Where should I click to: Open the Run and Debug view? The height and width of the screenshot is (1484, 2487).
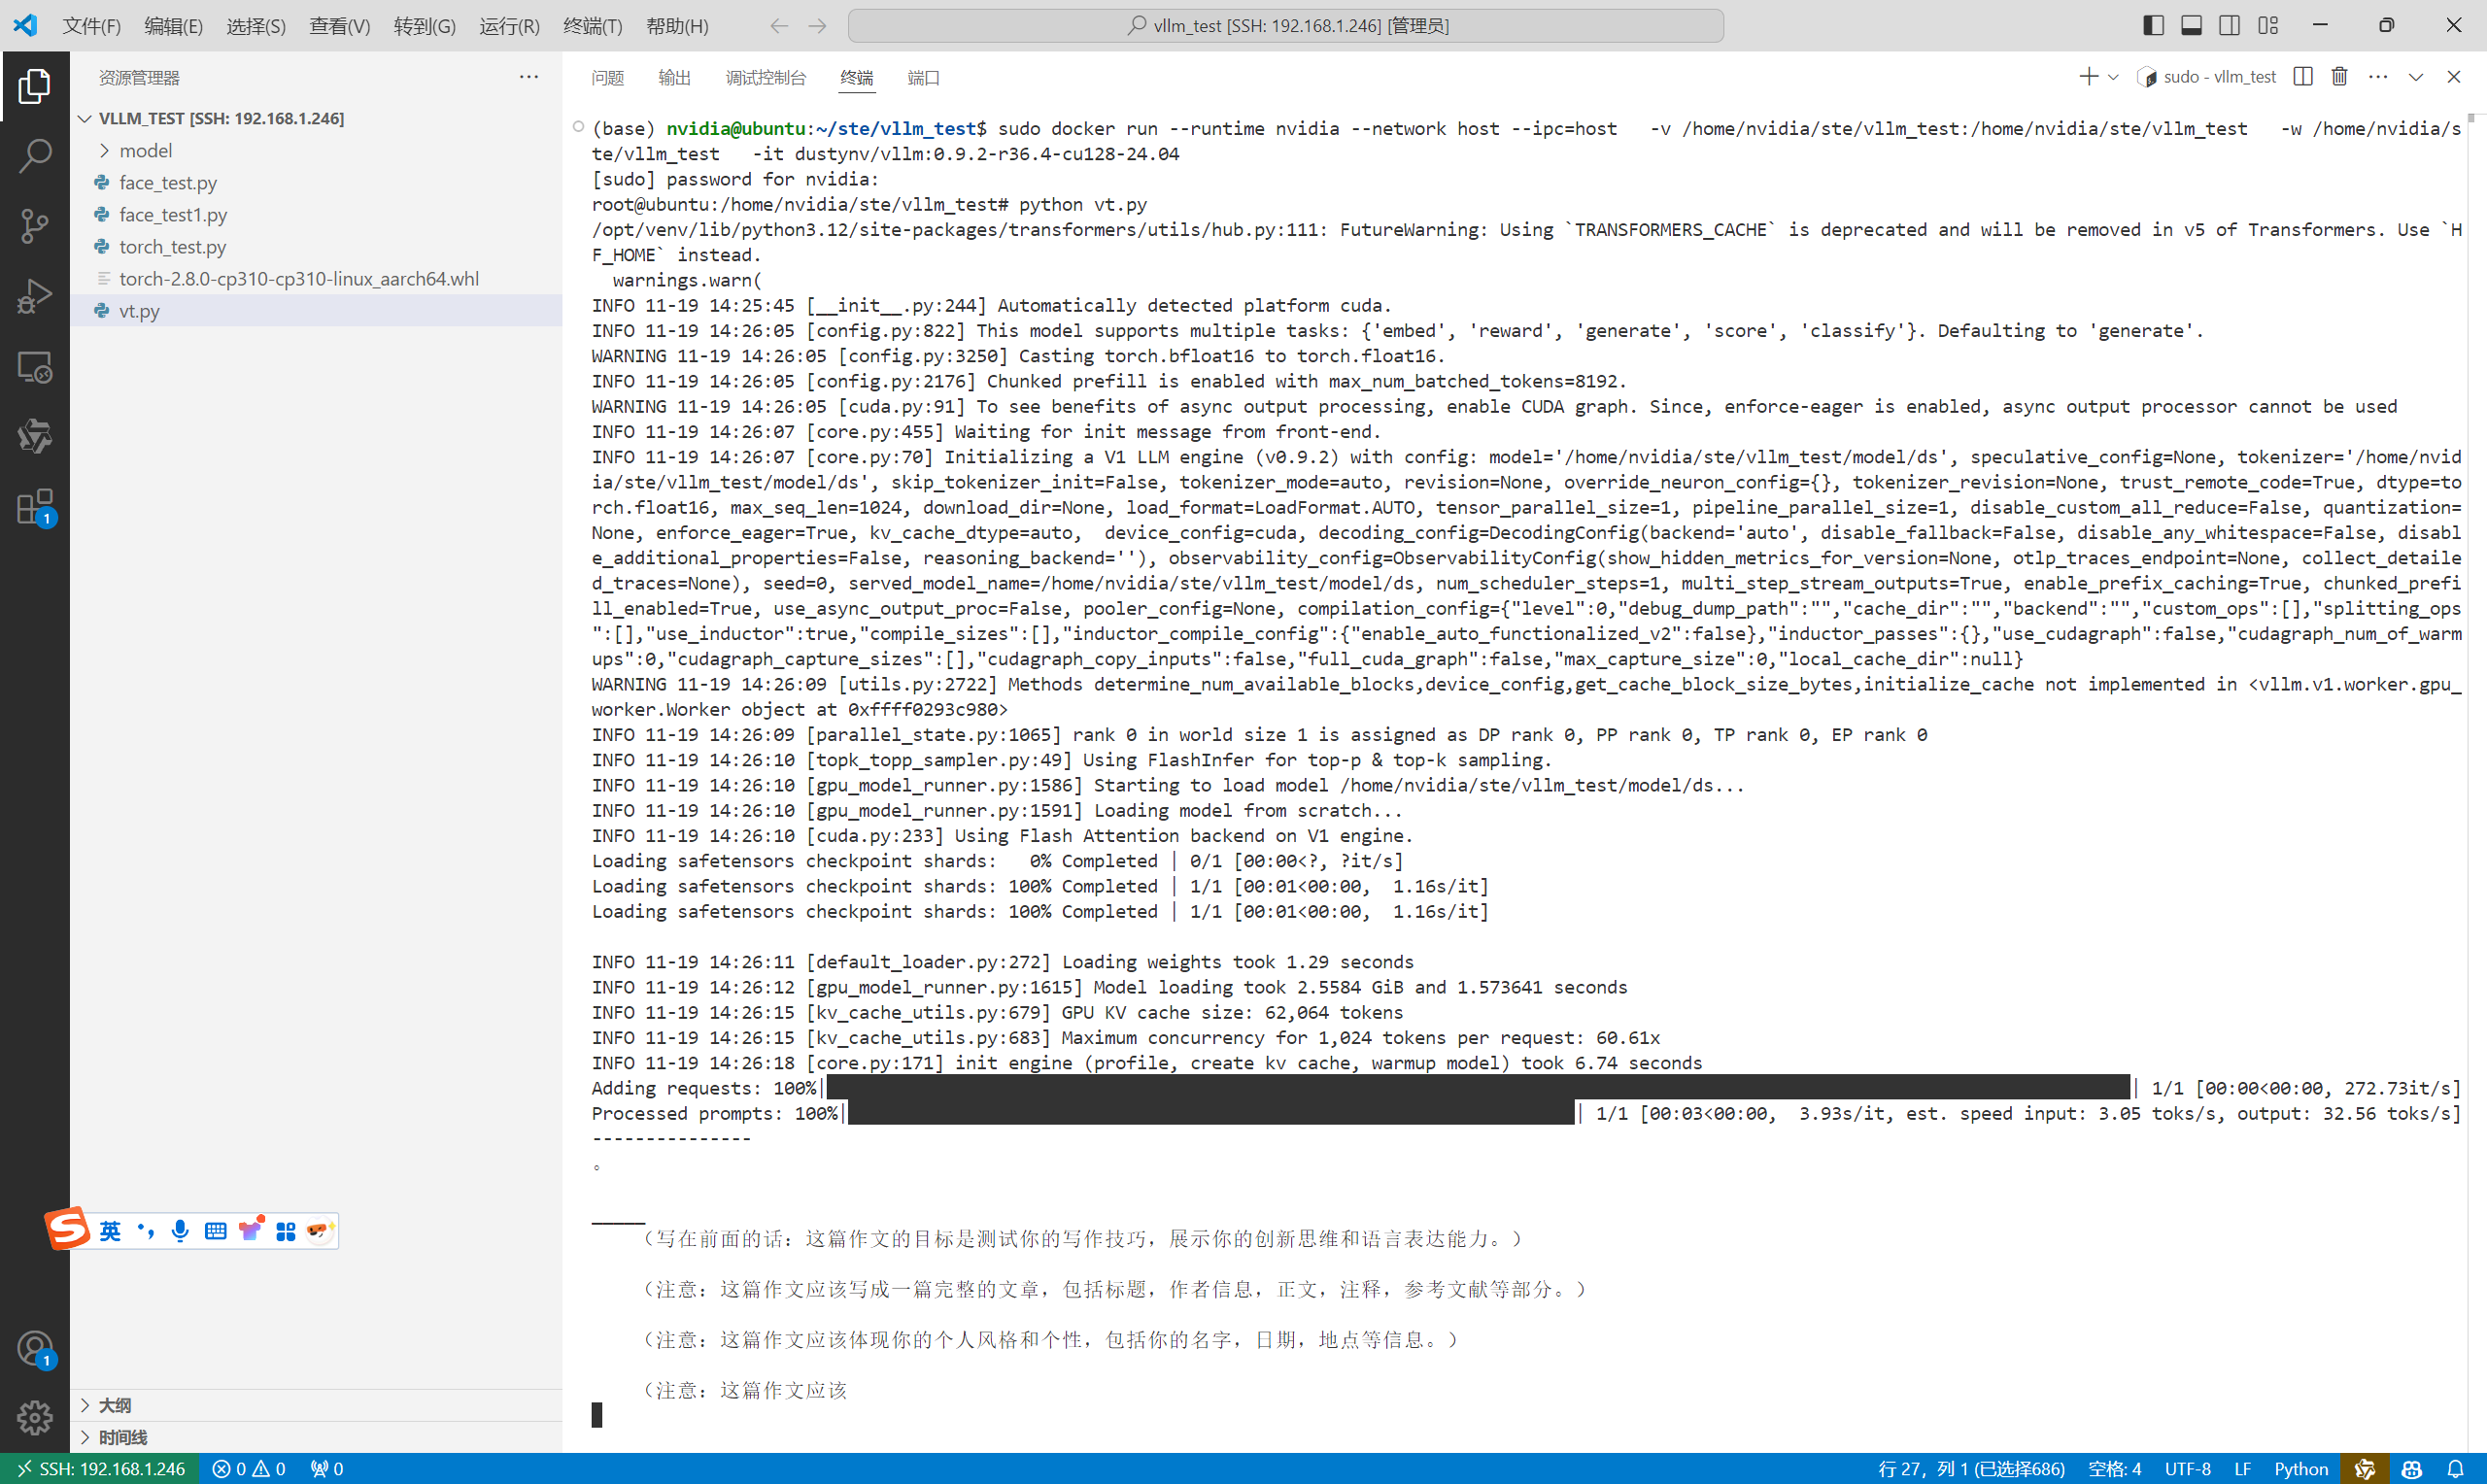35,296
